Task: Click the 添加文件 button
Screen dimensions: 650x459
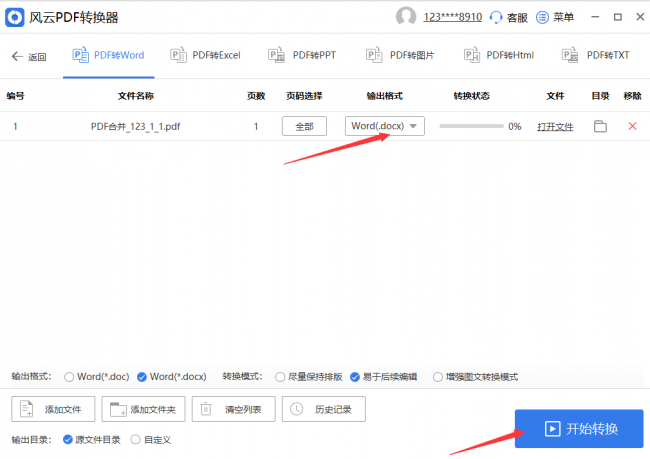Action: pos(53,409)
